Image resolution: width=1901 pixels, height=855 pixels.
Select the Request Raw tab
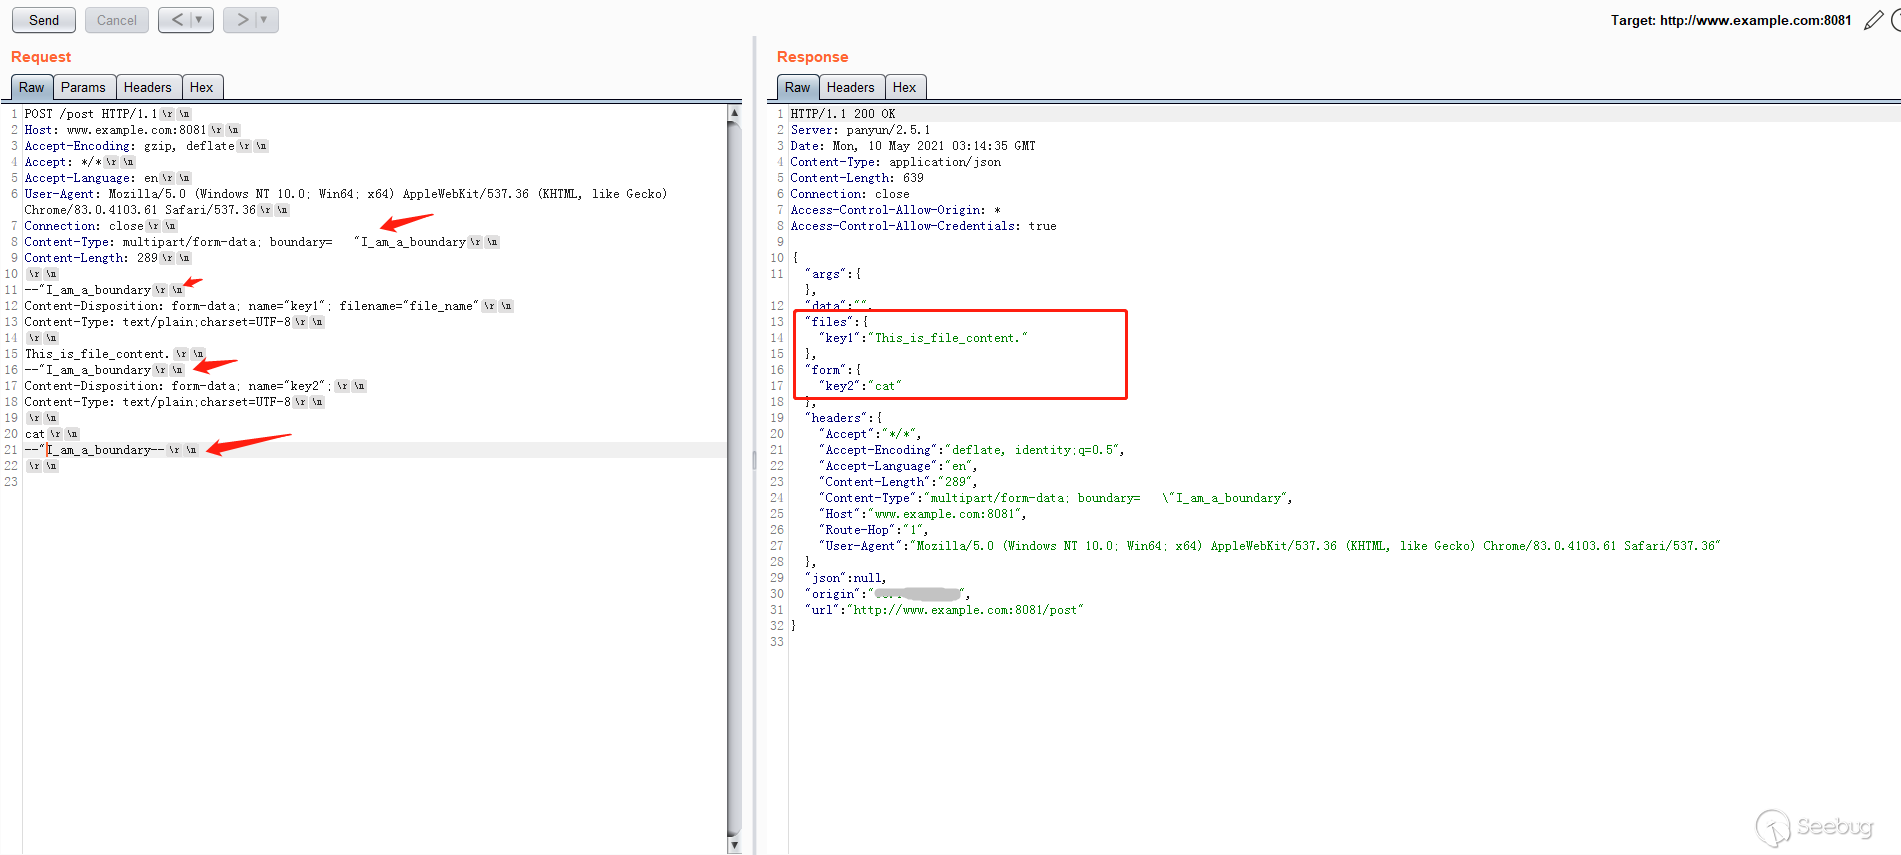[x=32, y=87]
